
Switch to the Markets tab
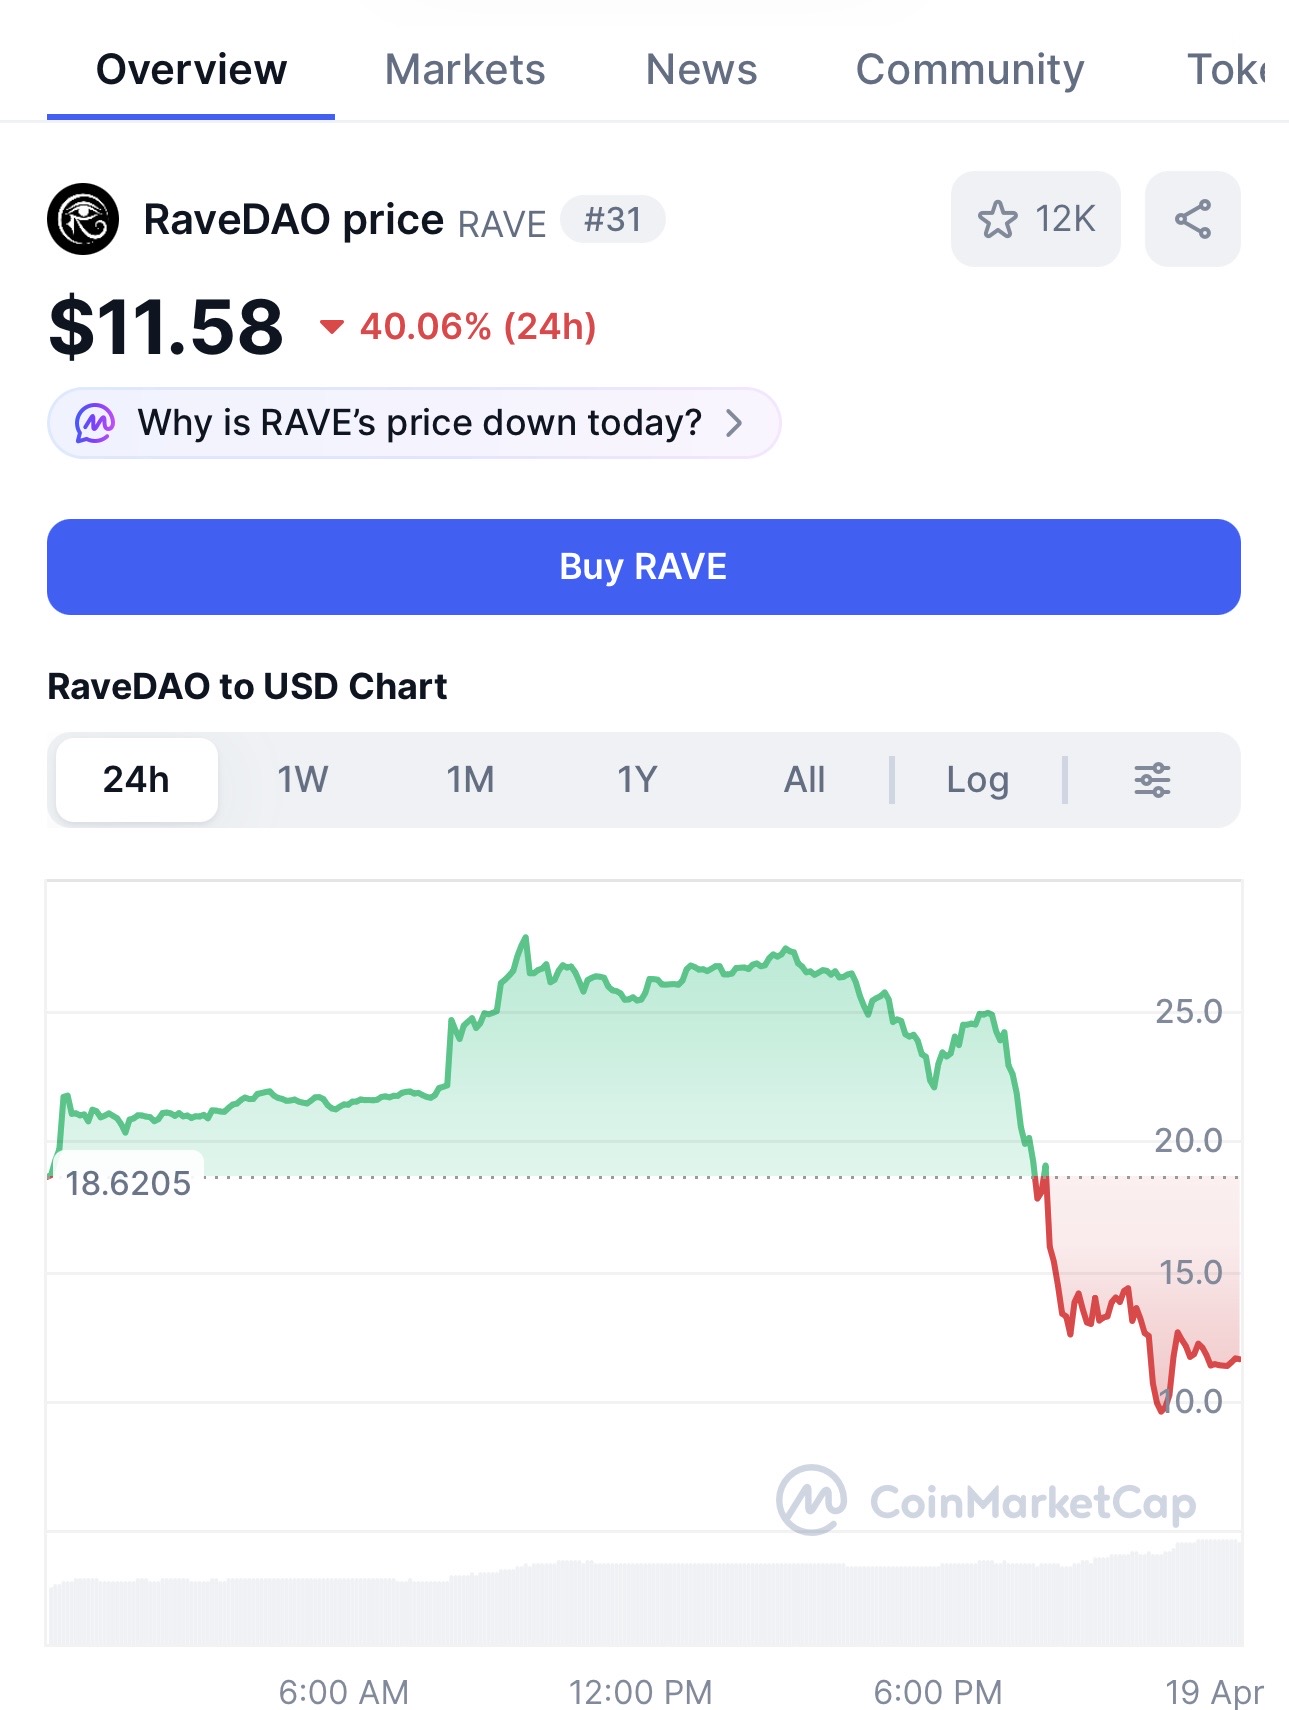(x=465, y=70)
